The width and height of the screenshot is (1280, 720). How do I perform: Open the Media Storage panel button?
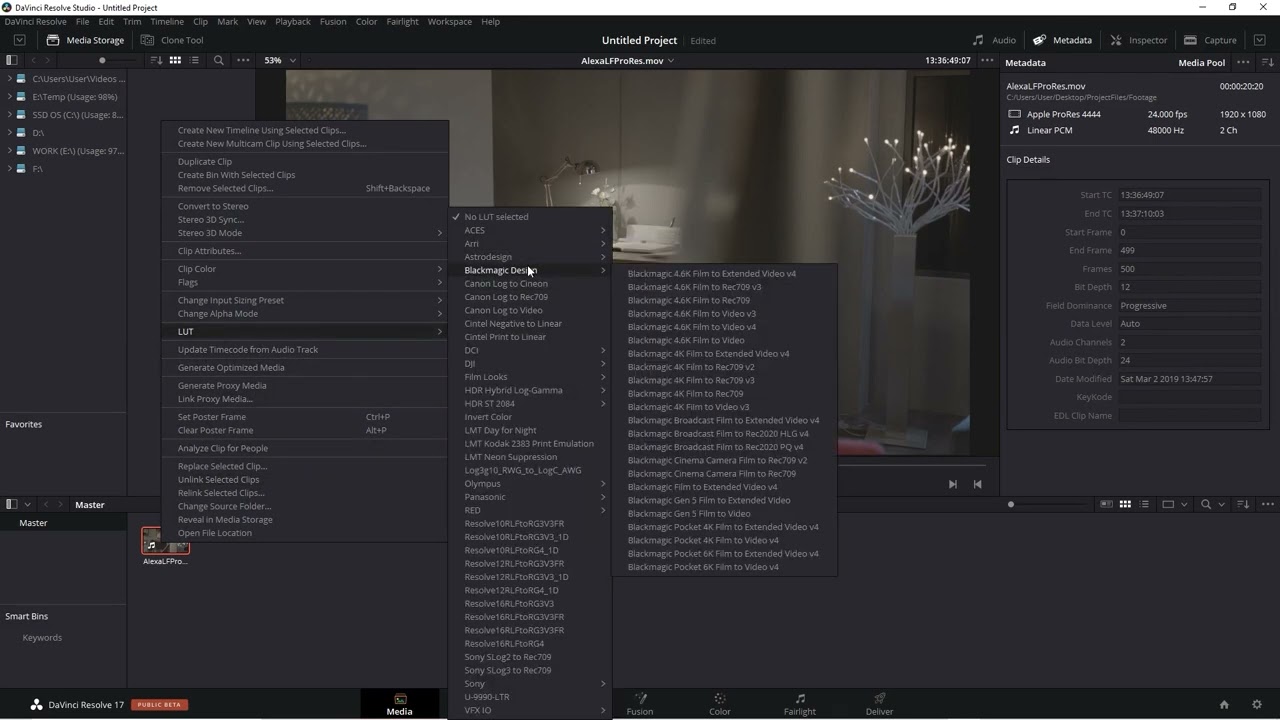[x=85, y=40]
